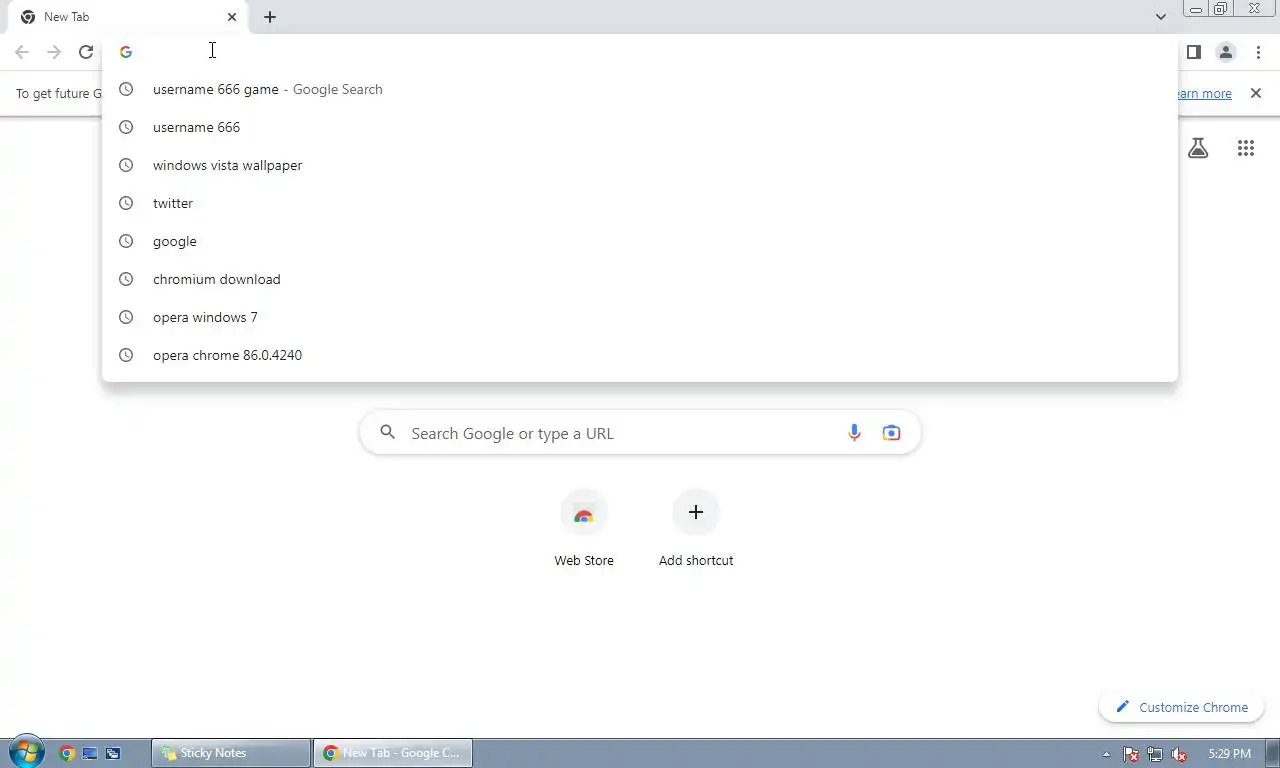This screenshot has width=1280, height=768.
Task: Open the Google apps grid
Action: pyautogui.click(x=1246, y=148)
